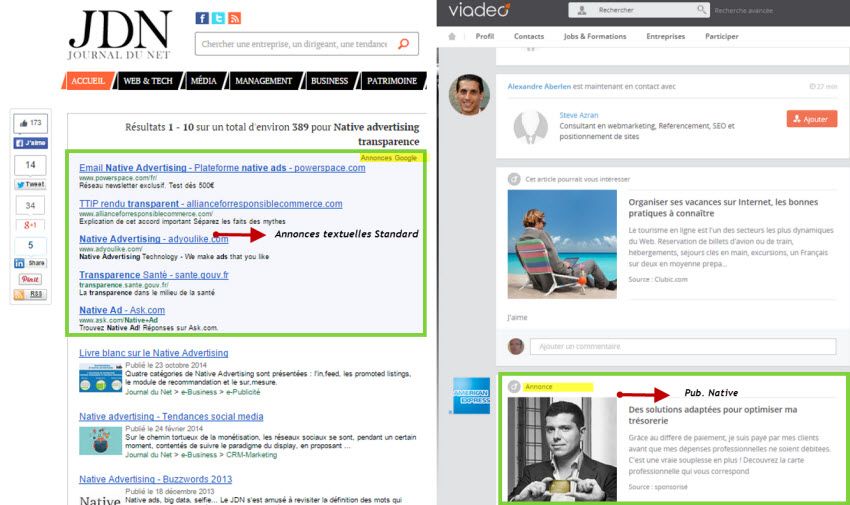Open Email Native Advertising powerspace ad link
The width and height of the screenshot is (850, 505).
tap(222, 168)
